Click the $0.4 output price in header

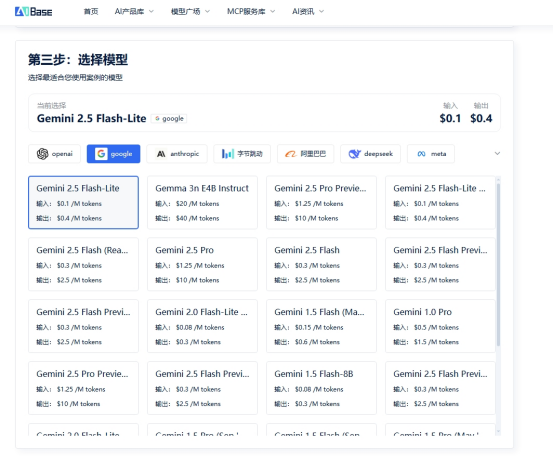pos(481,118)
